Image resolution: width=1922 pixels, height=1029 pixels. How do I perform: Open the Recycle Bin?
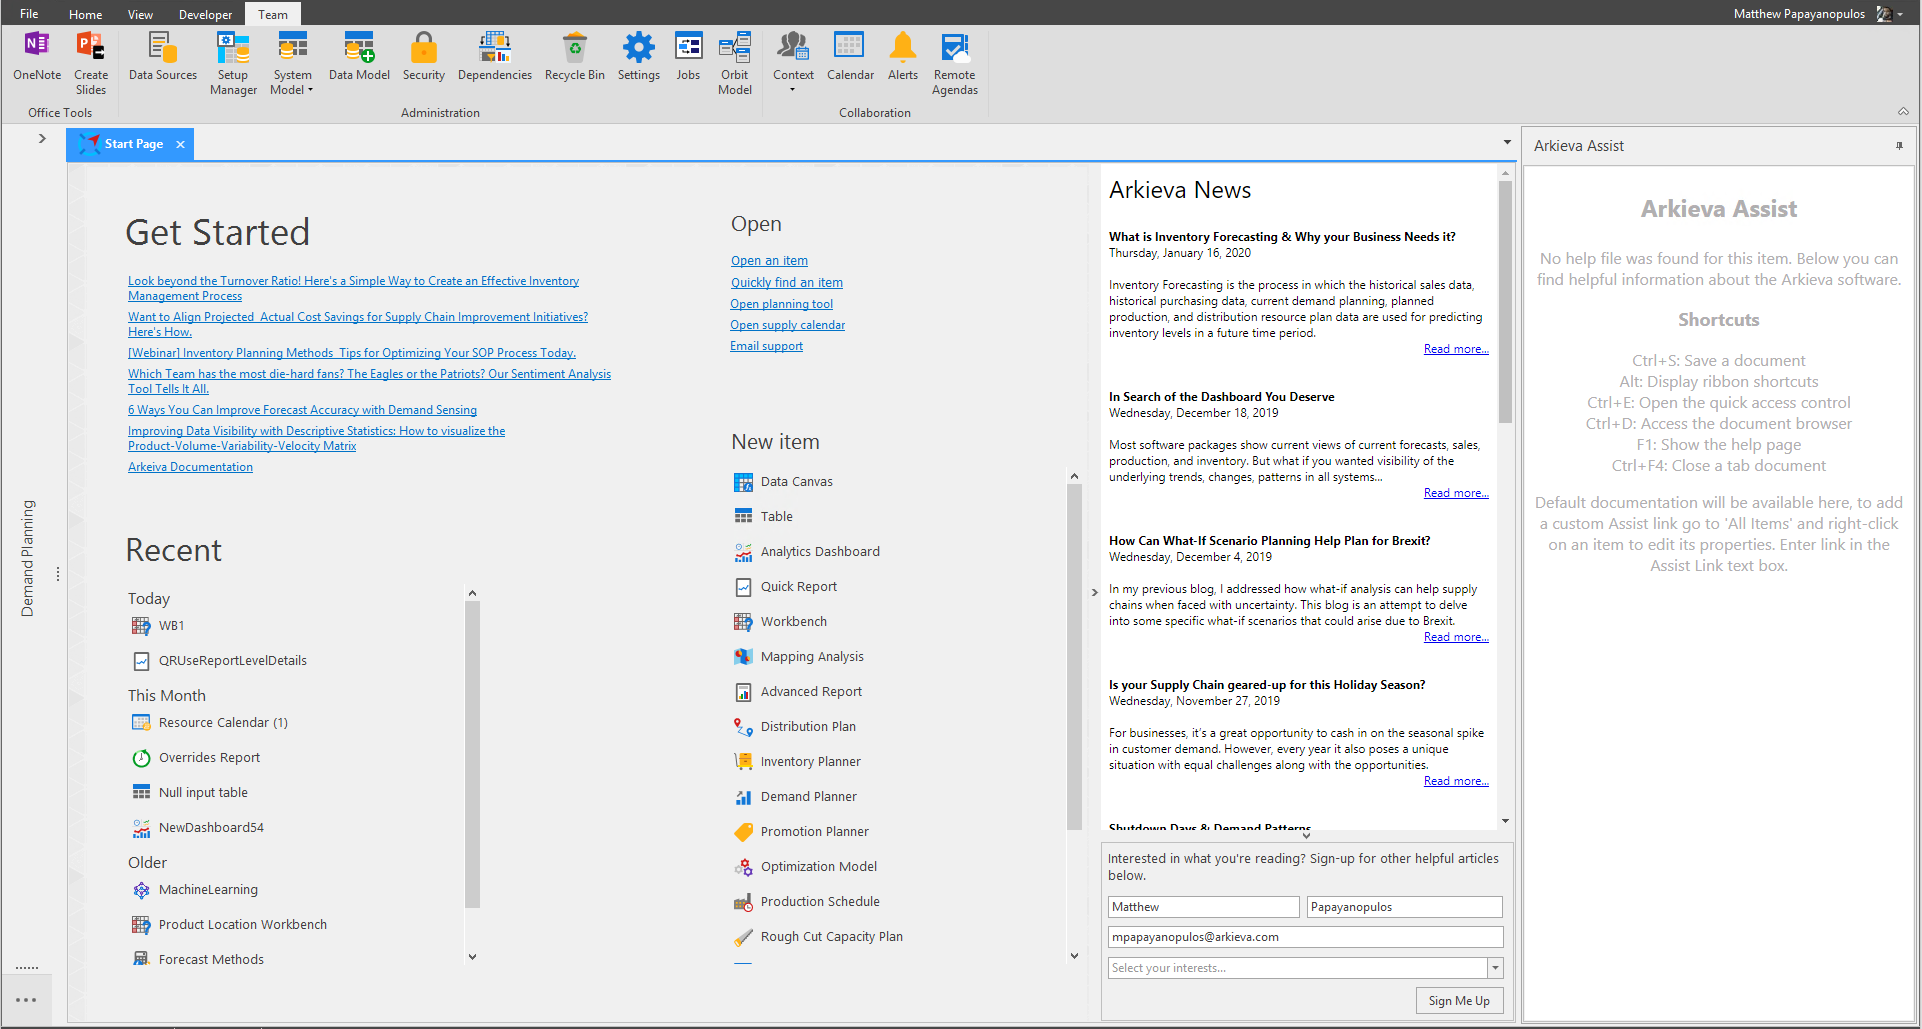[575, 56]
